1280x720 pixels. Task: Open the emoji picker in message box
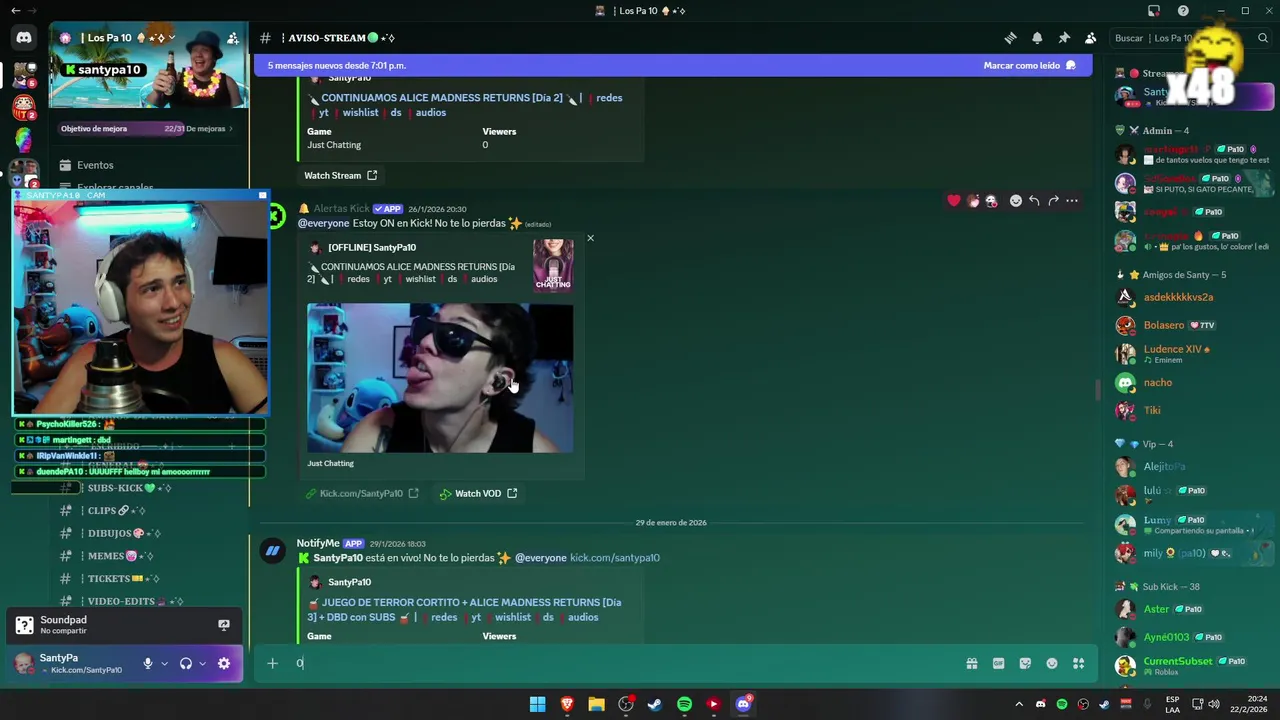click(x=1052, y=663)
